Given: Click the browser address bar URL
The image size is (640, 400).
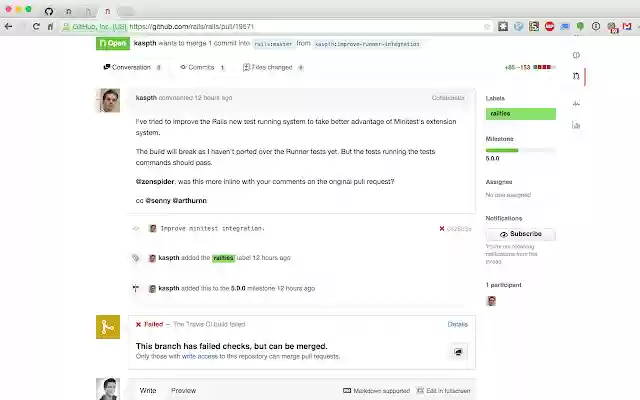Looking at the screenshot, I should (191, 27).
